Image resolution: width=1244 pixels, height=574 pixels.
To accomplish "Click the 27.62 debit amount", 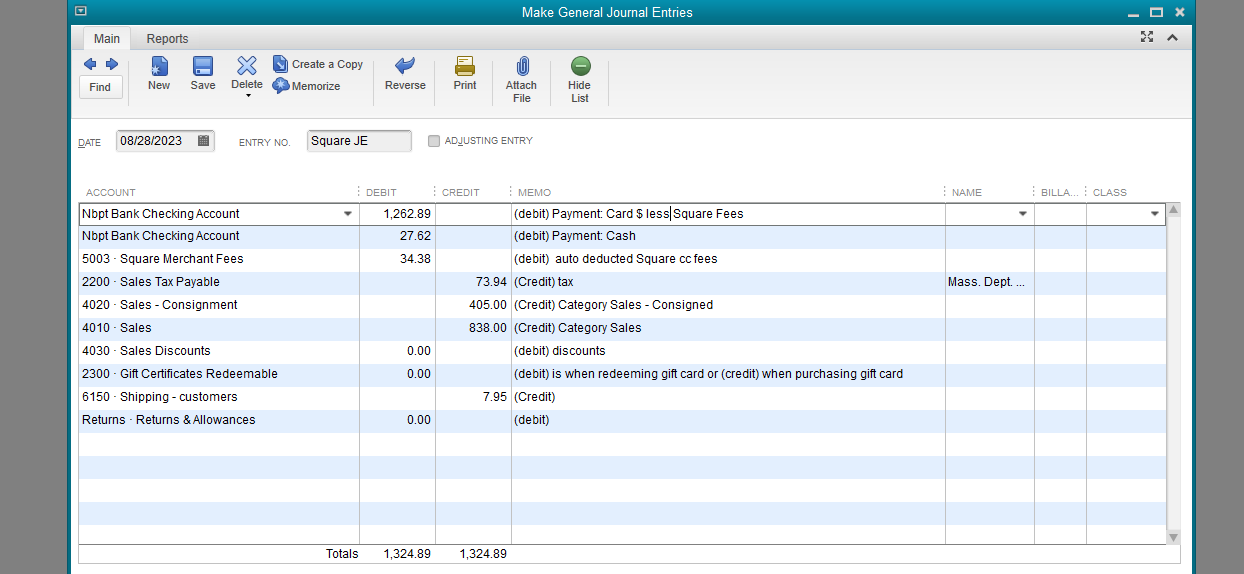I will 415,236.
